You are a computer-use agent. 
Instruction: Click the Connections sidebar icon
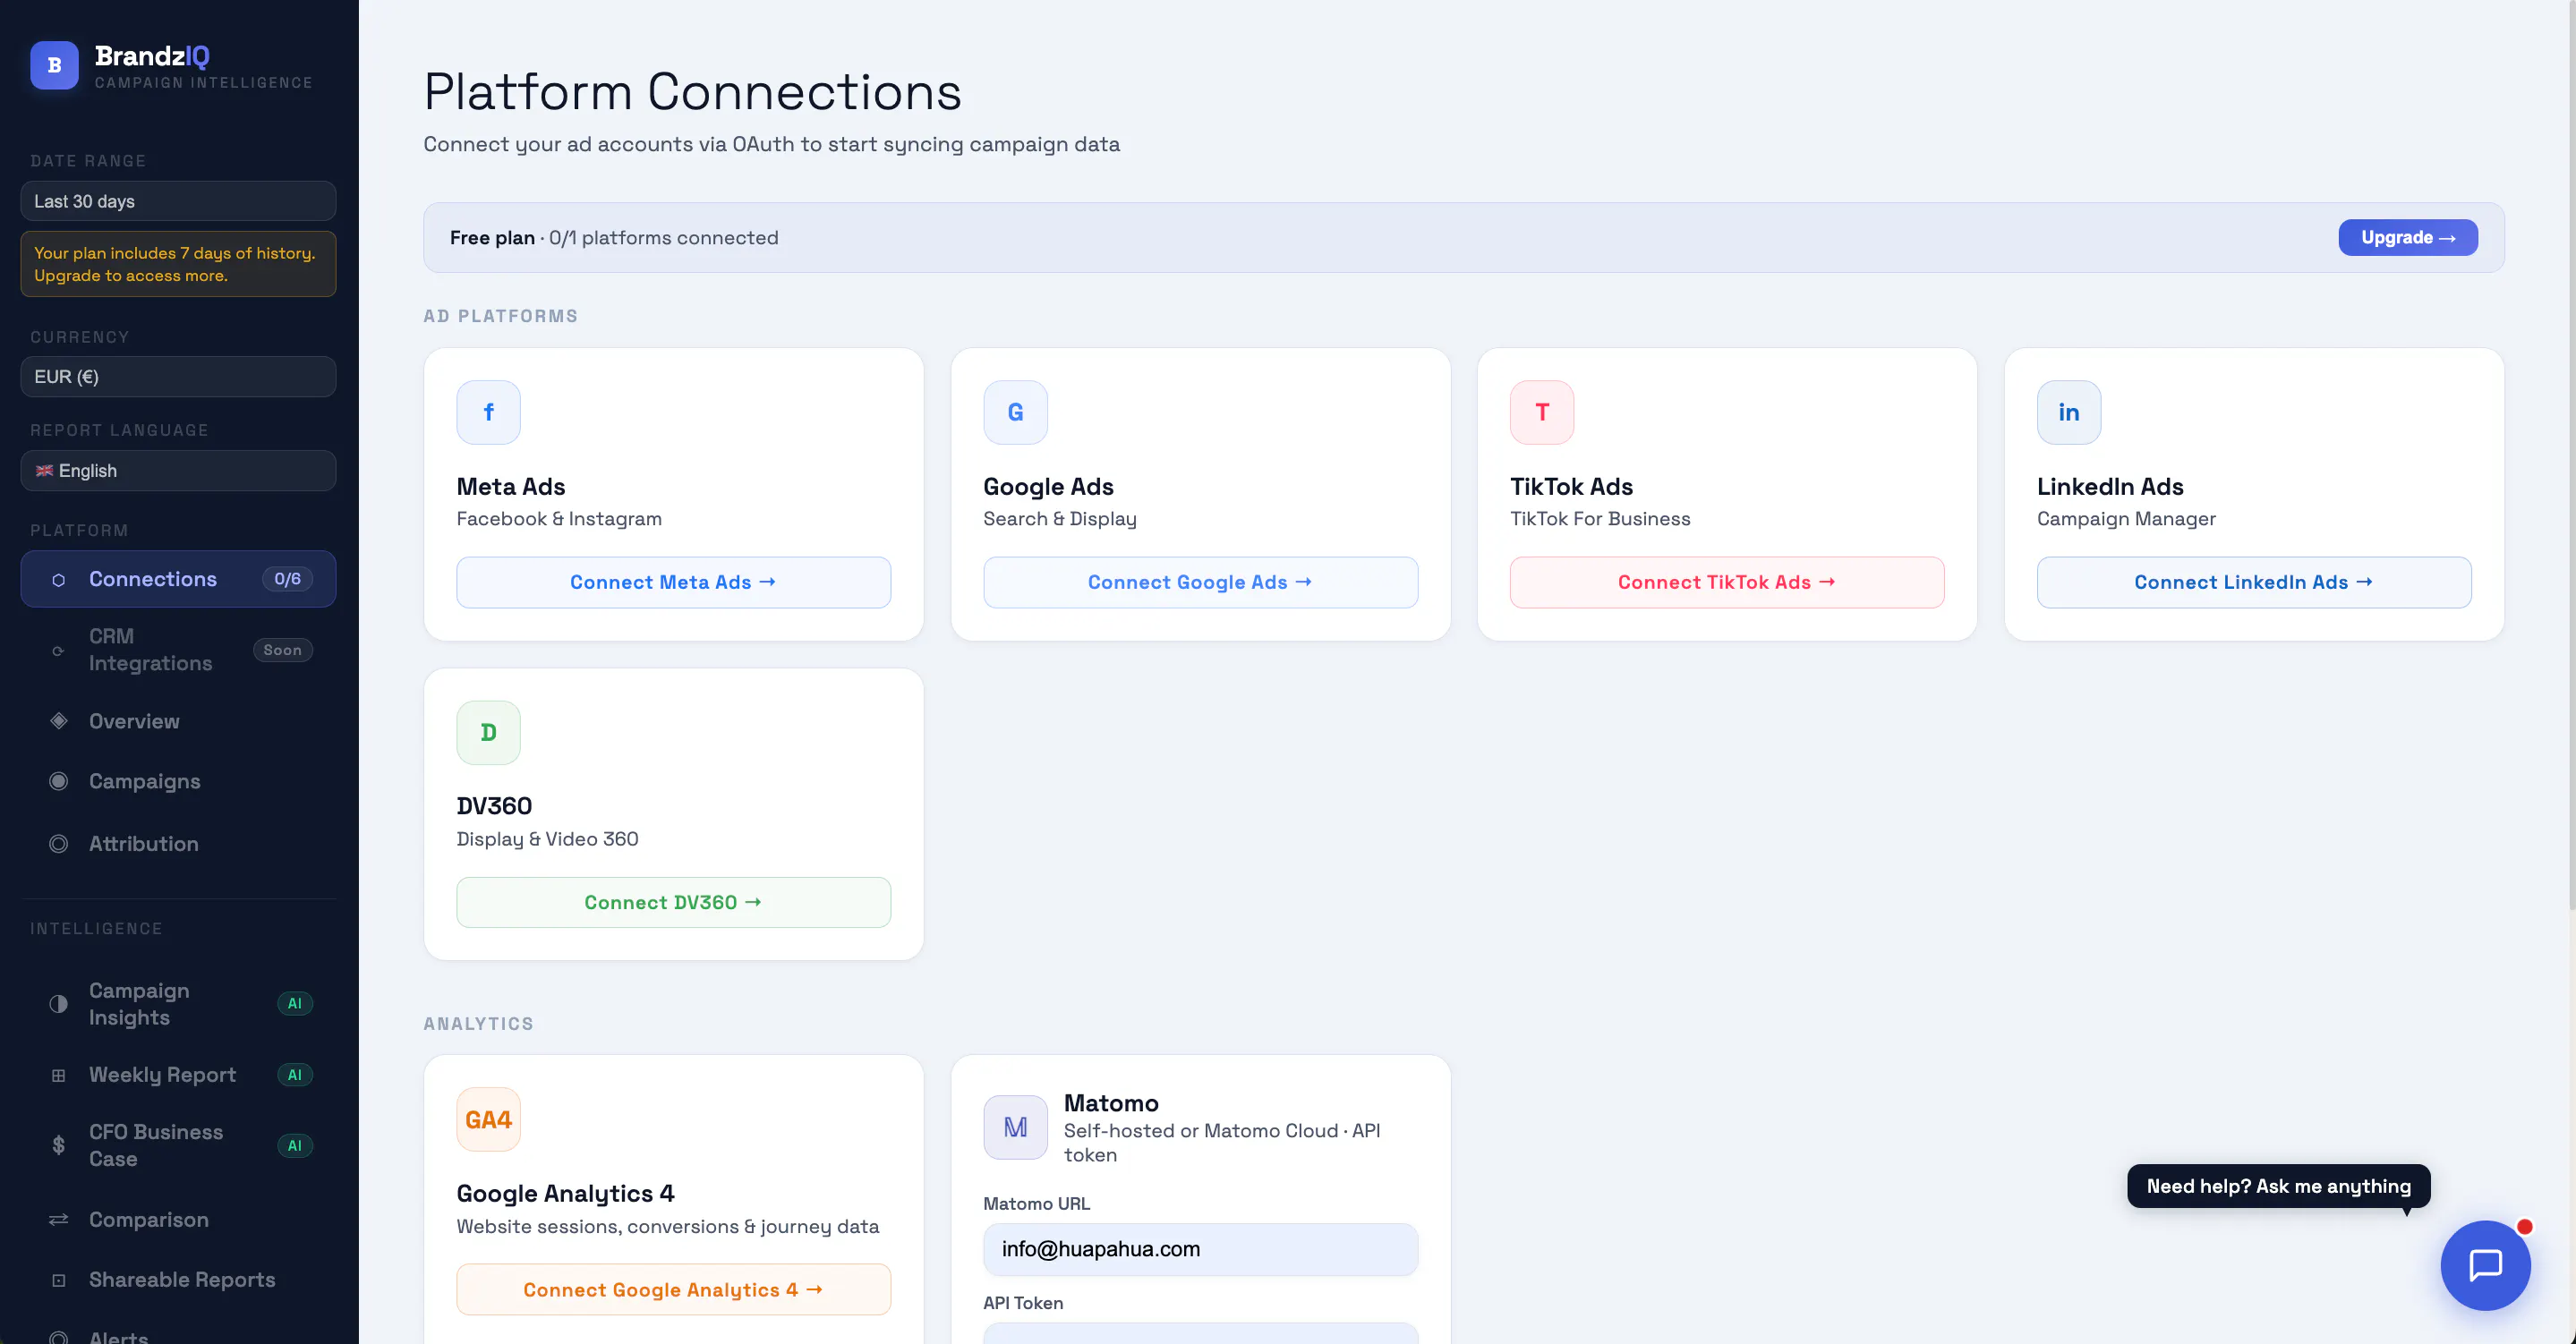(x=59, y=579)
